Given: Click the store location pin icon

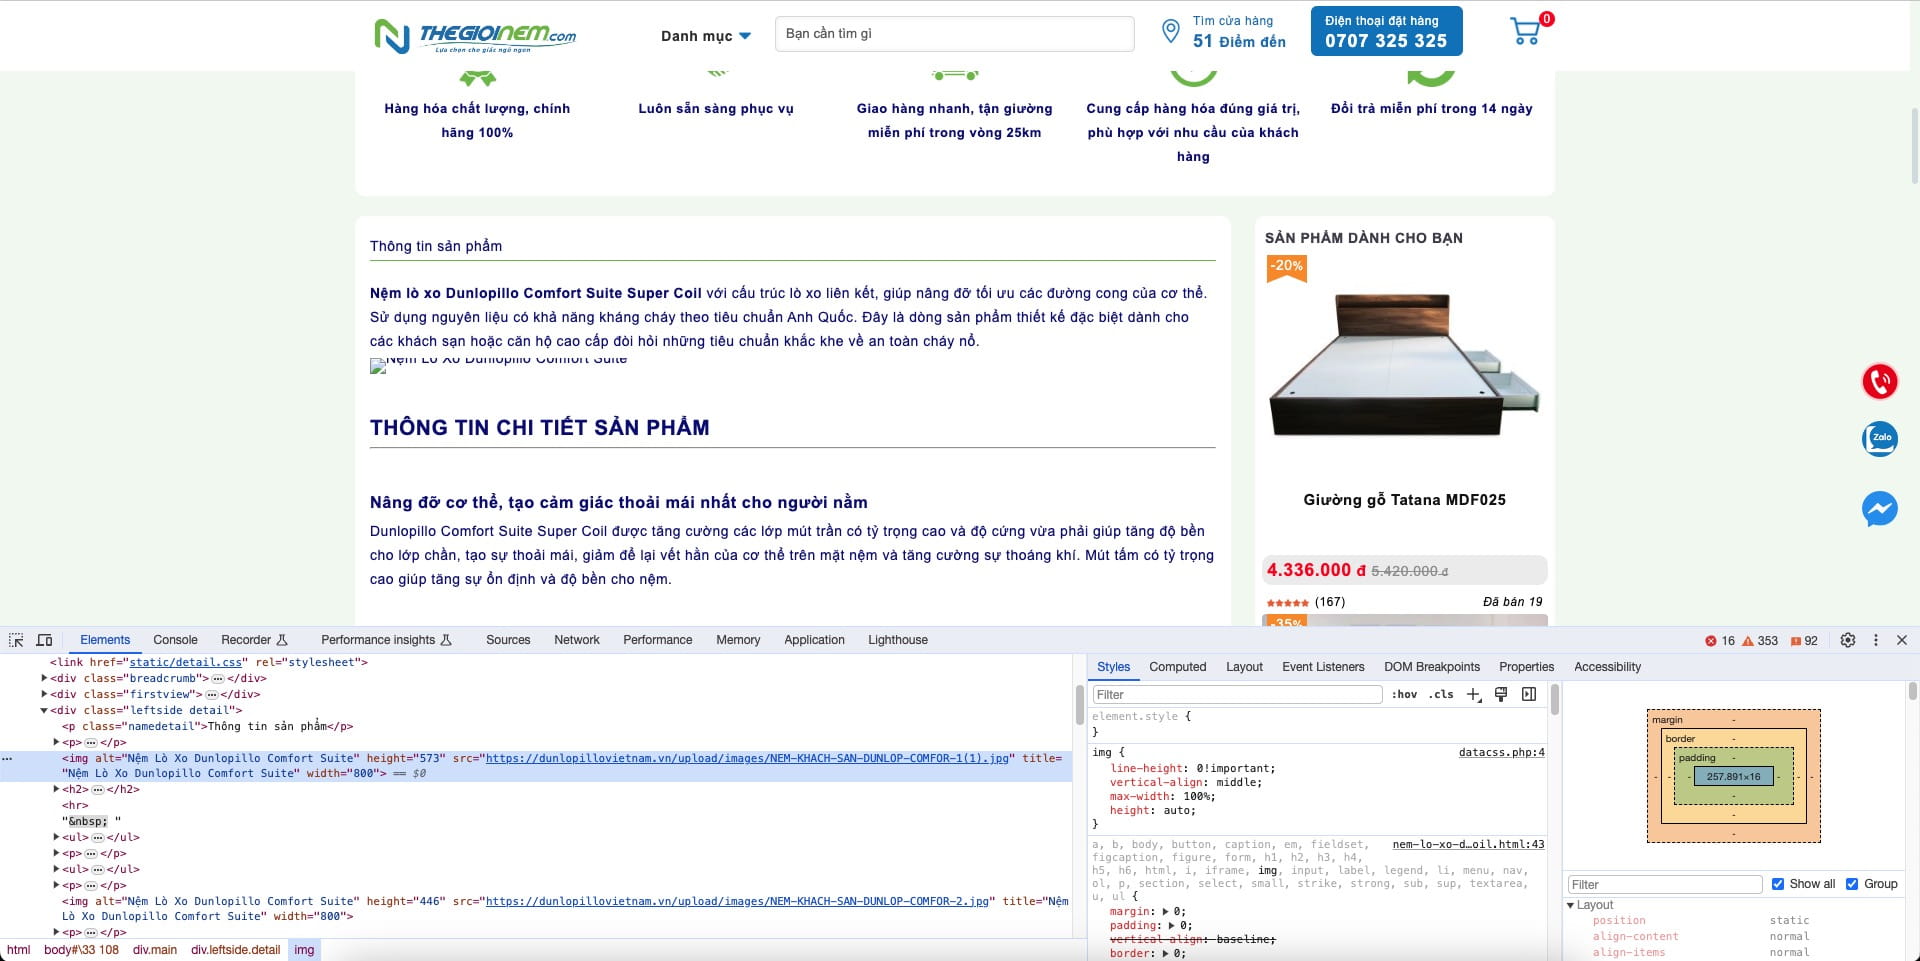Looking at the screenshot, I should click(x=1170, y=31).
